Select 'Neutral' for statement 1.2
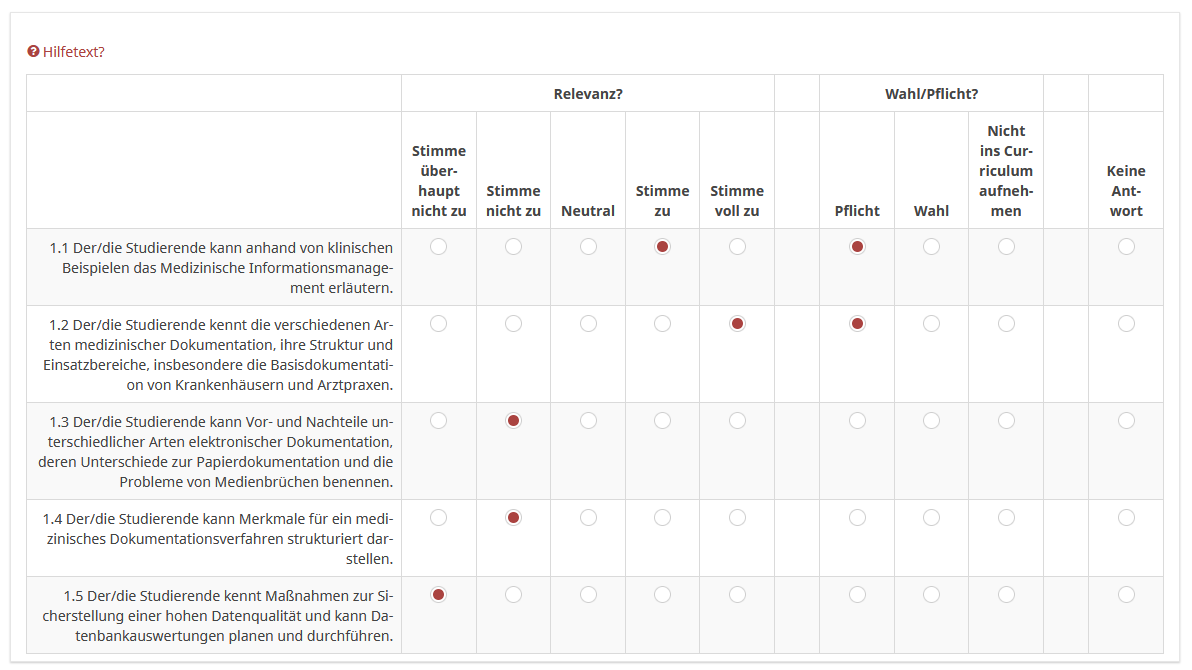Screen dimensions: 1192x670 coord(588,324)
